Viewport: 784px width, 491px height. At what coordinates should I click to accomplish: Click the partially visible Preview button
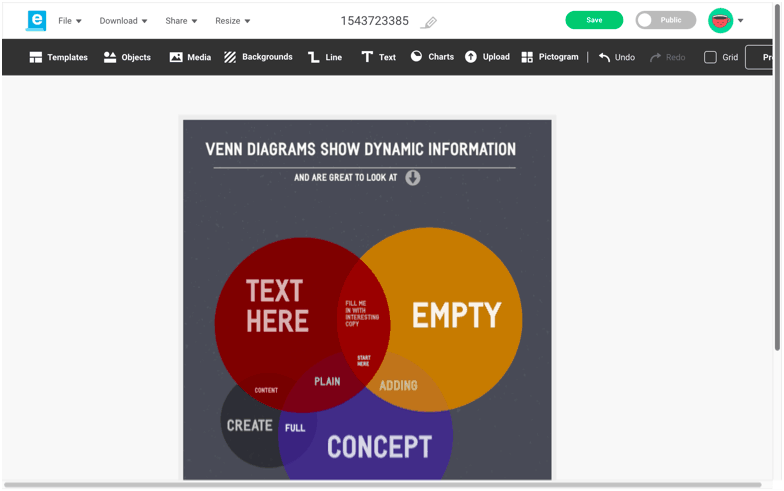click(x=759, y=58)
